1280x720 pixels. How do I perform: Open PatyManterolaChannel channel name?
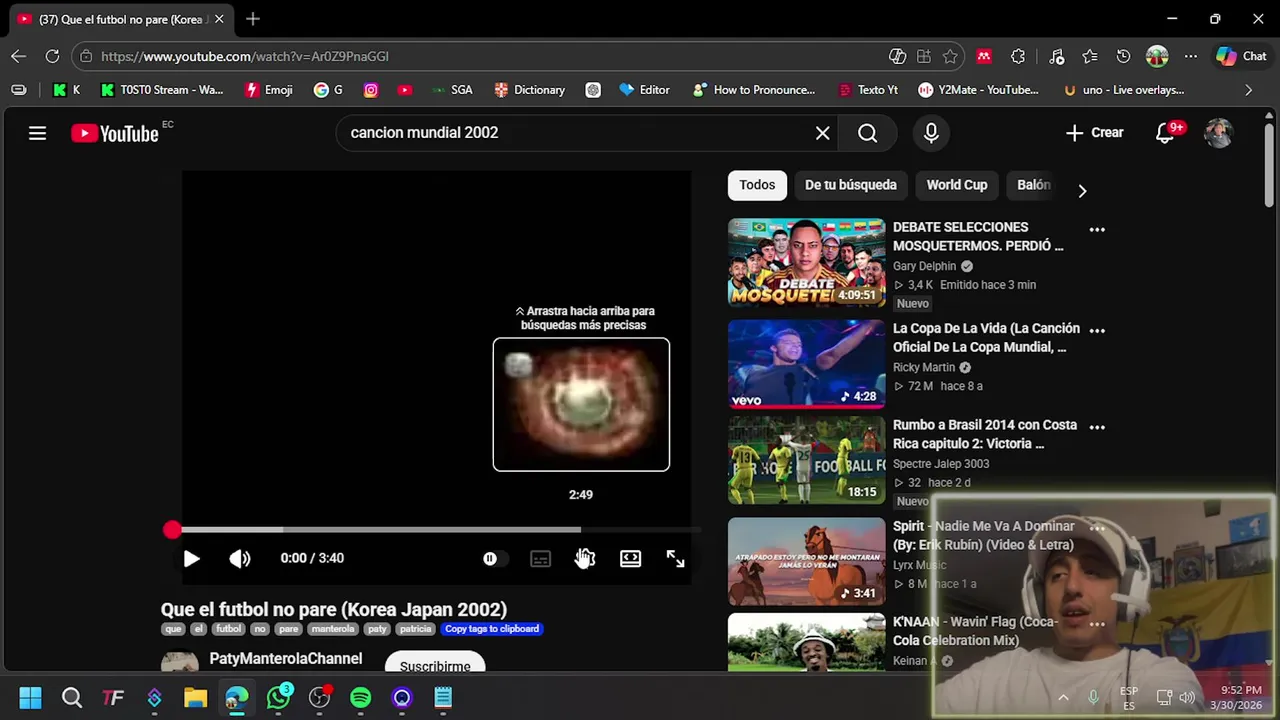(286, 659)
